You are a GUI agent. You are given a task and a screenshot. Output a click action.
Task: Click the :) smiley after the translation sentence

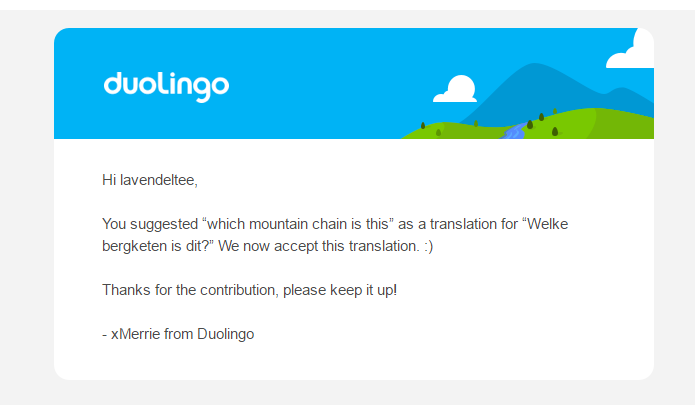(x=428, y=246)
